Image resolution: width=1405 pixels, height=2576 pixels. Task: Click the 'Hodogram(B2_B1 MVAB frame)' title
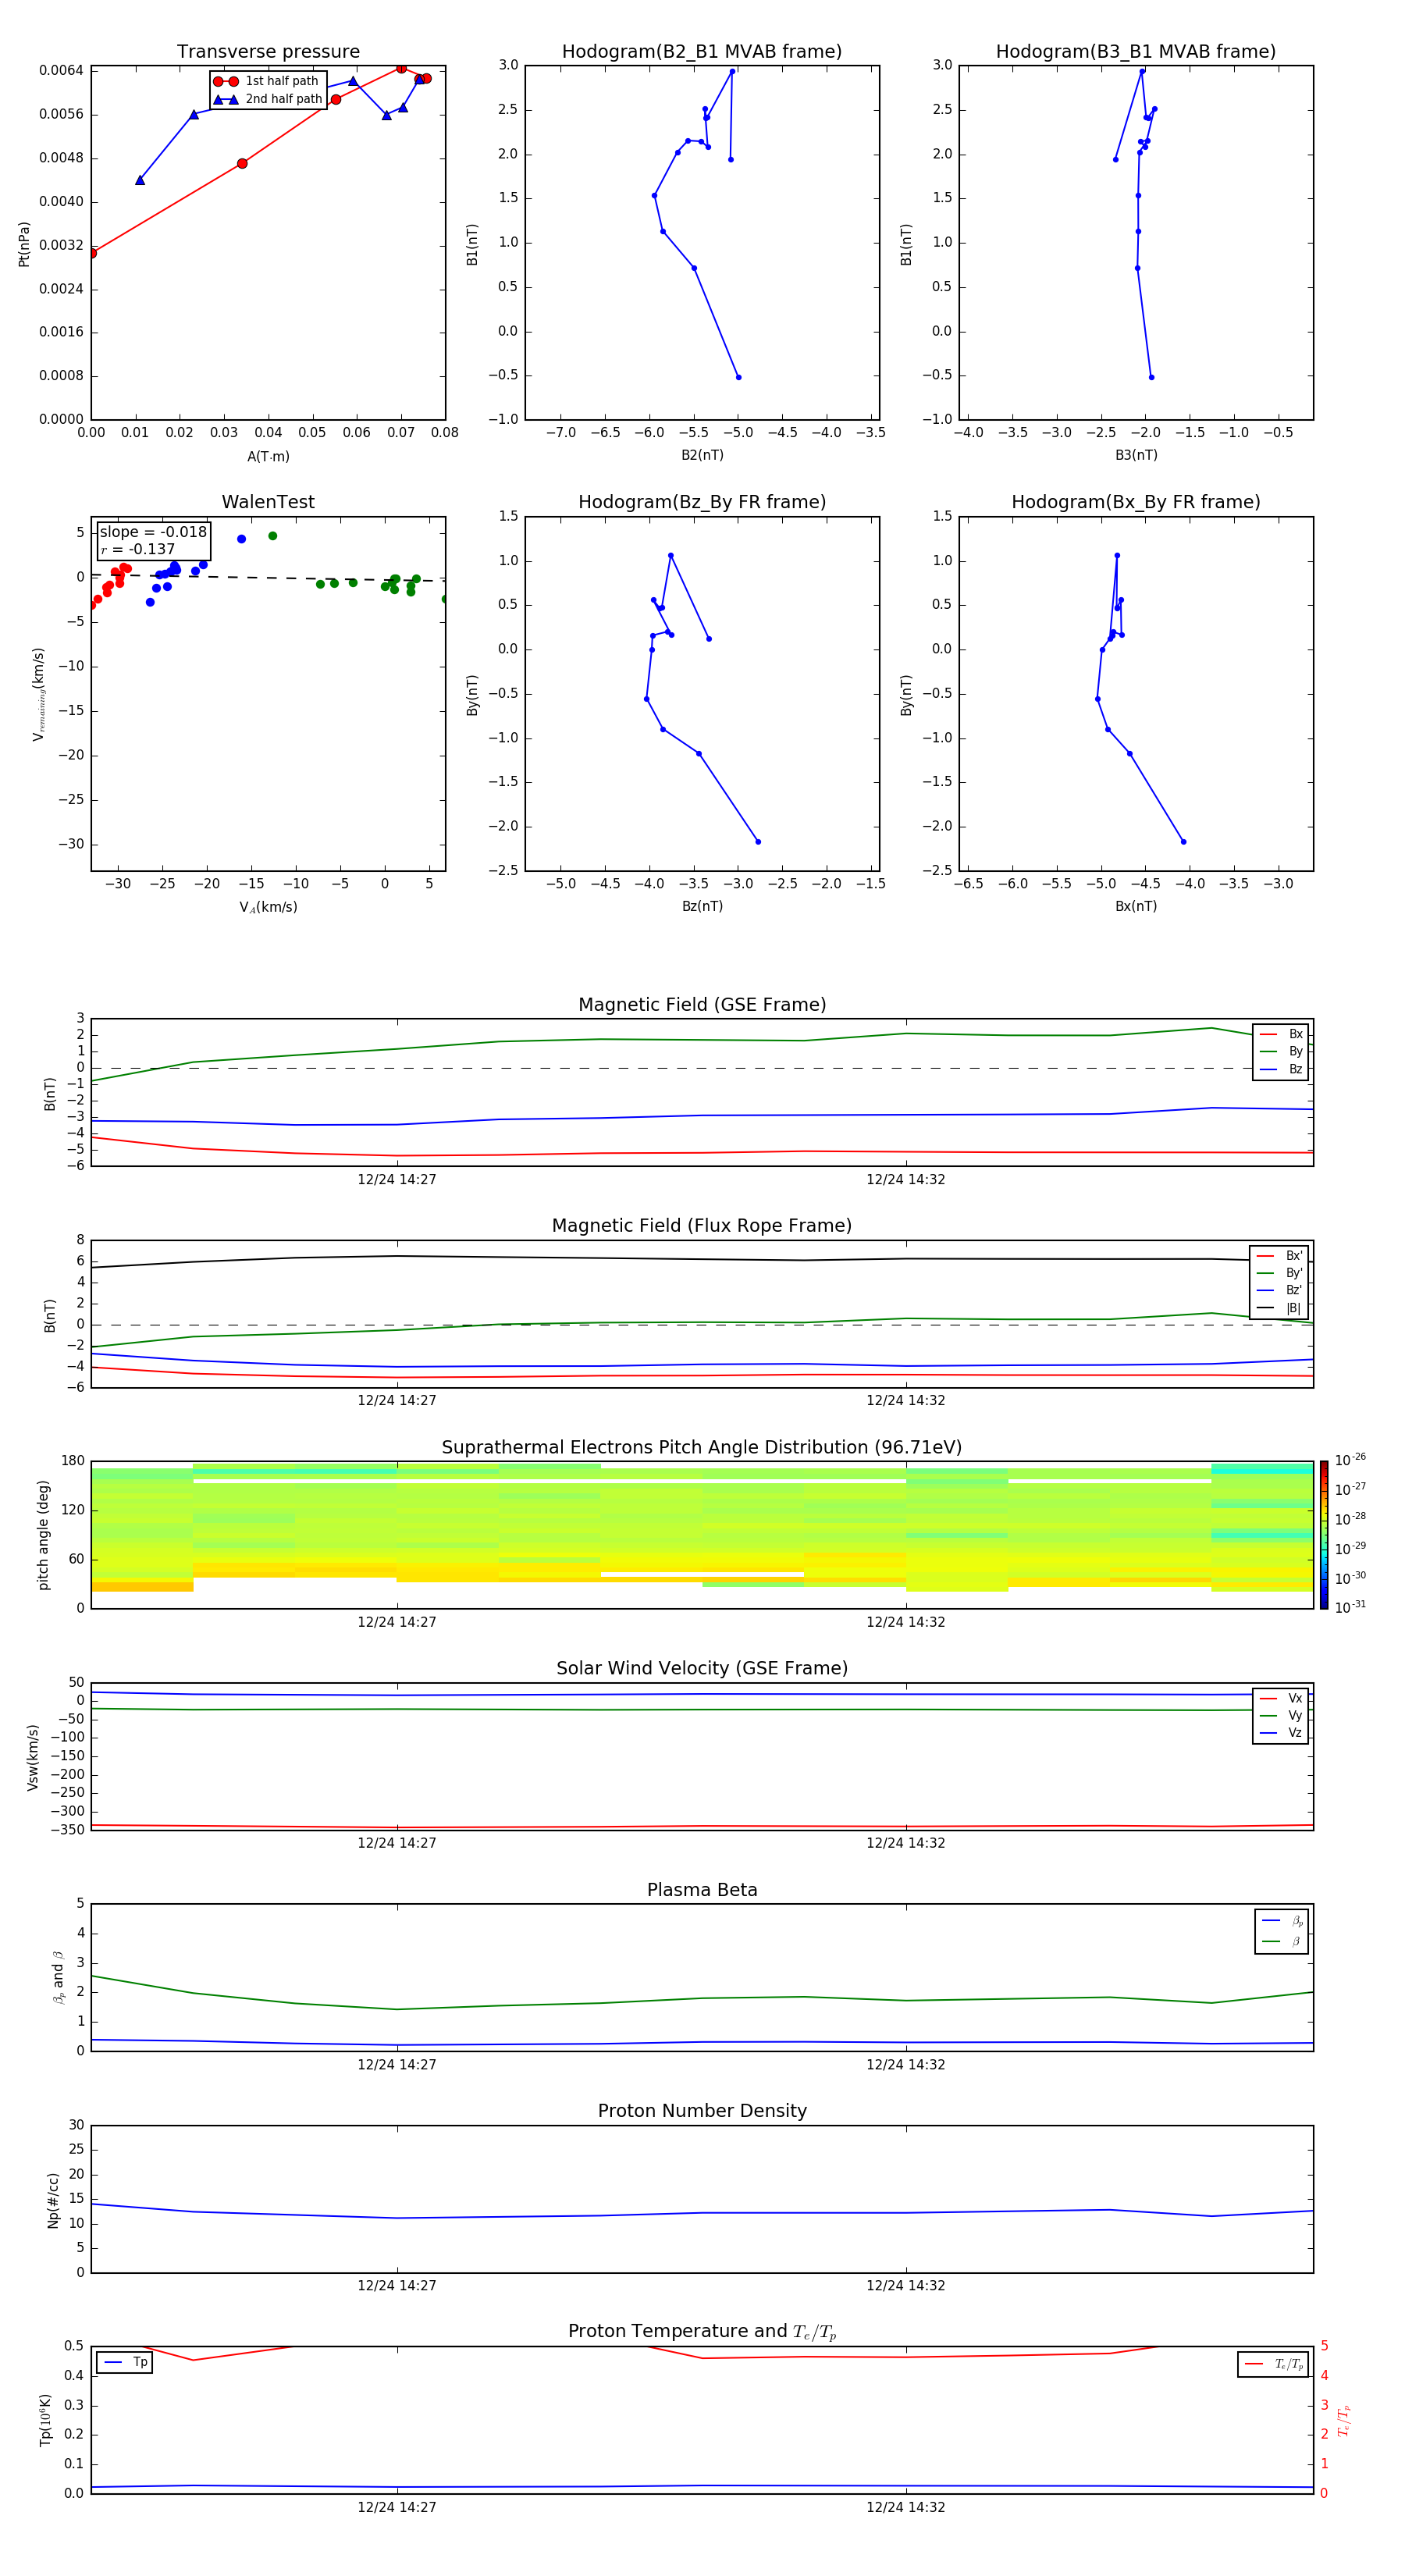702,52
